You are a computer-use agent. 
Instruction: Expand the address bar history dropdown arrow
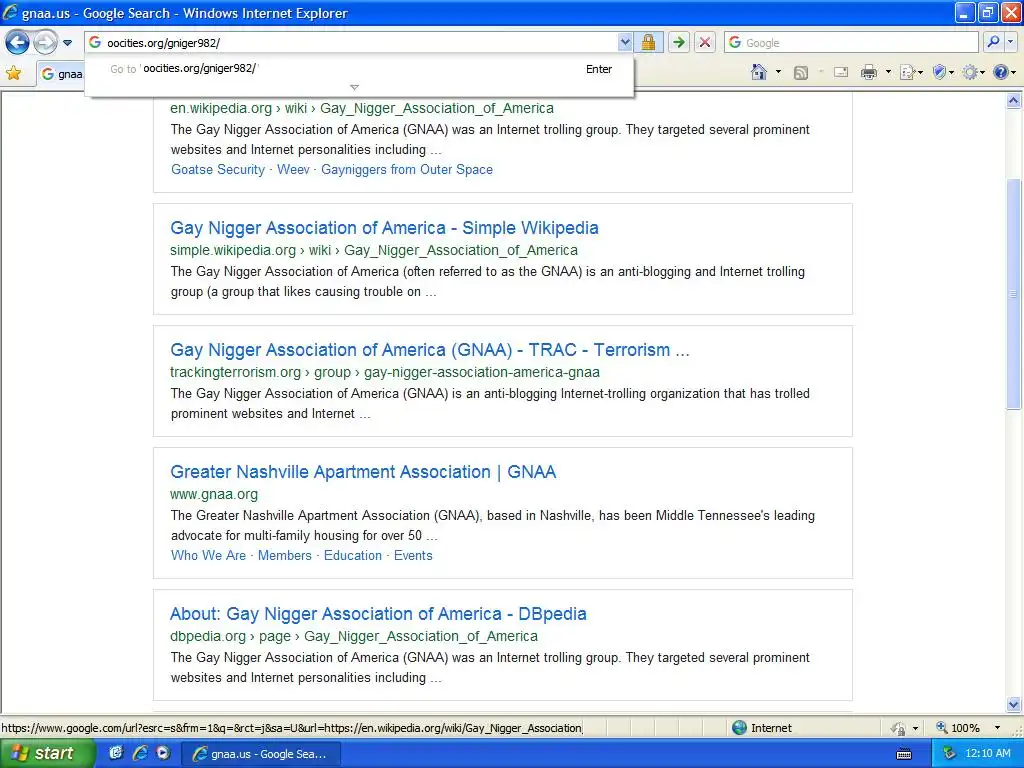pos(625,42)
